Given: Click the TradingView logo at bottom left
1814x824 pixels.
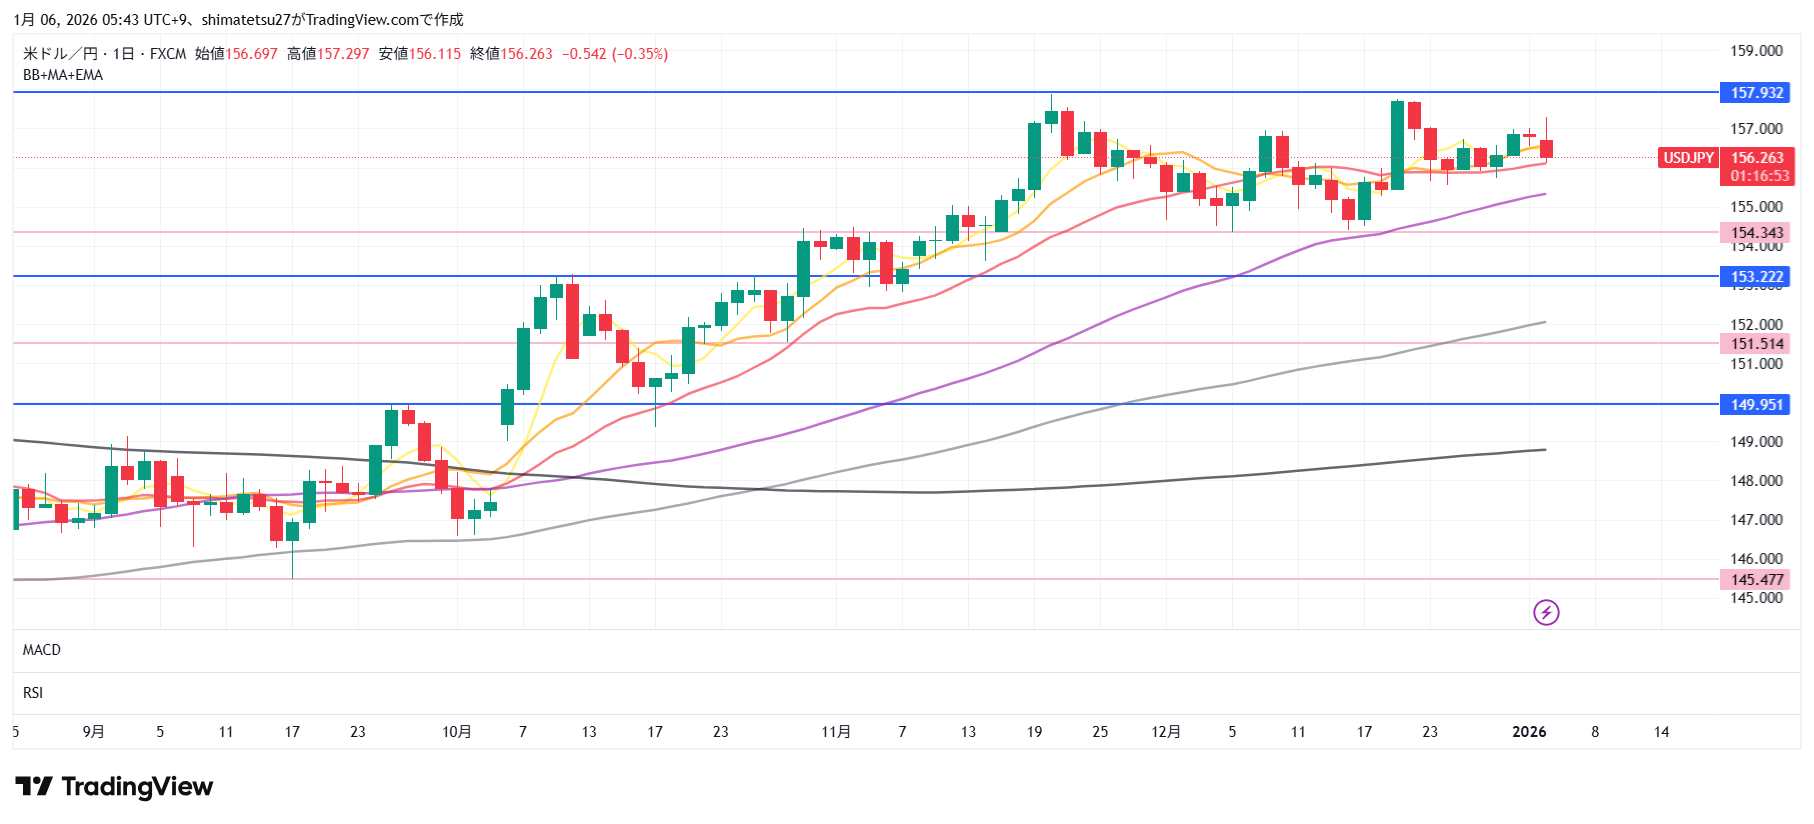Looking at the screenshot, I should click(114, 787).
